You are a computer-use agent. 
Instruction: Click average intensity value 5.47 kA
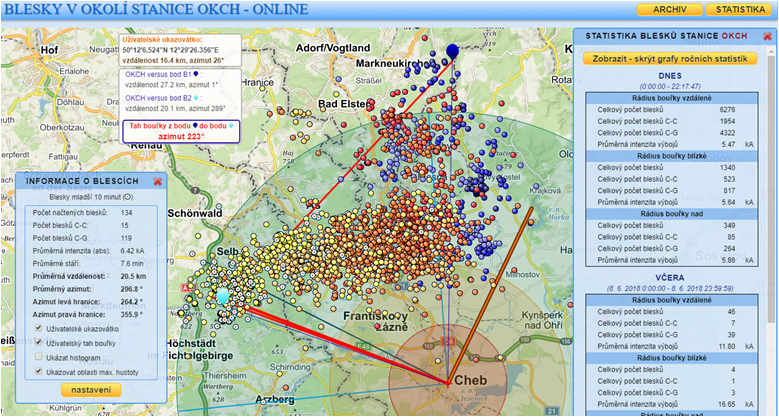coord(727,144)
